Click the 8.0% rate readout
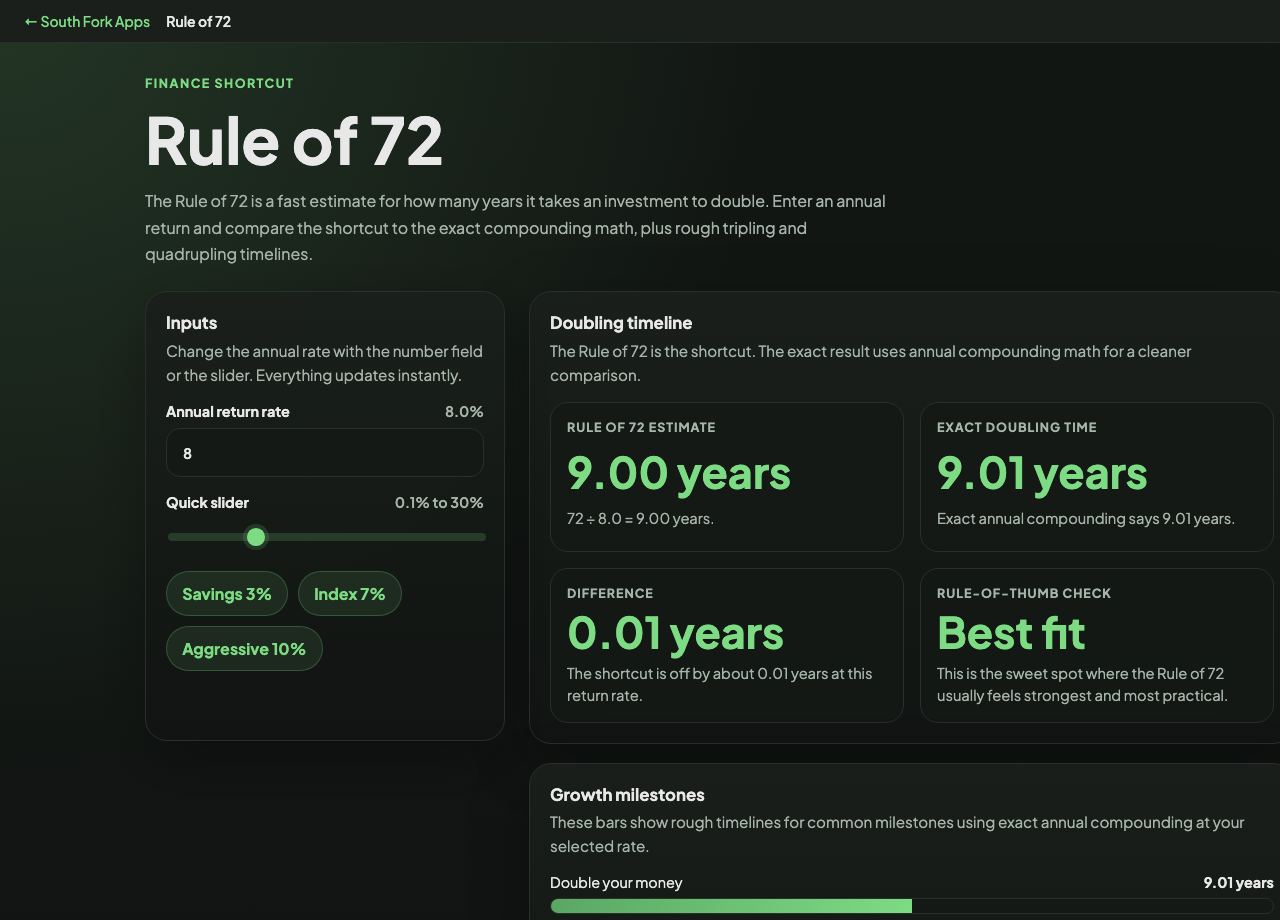This screenshot has height=920, width=1280. pyautogui.click(x=464, y=411)
